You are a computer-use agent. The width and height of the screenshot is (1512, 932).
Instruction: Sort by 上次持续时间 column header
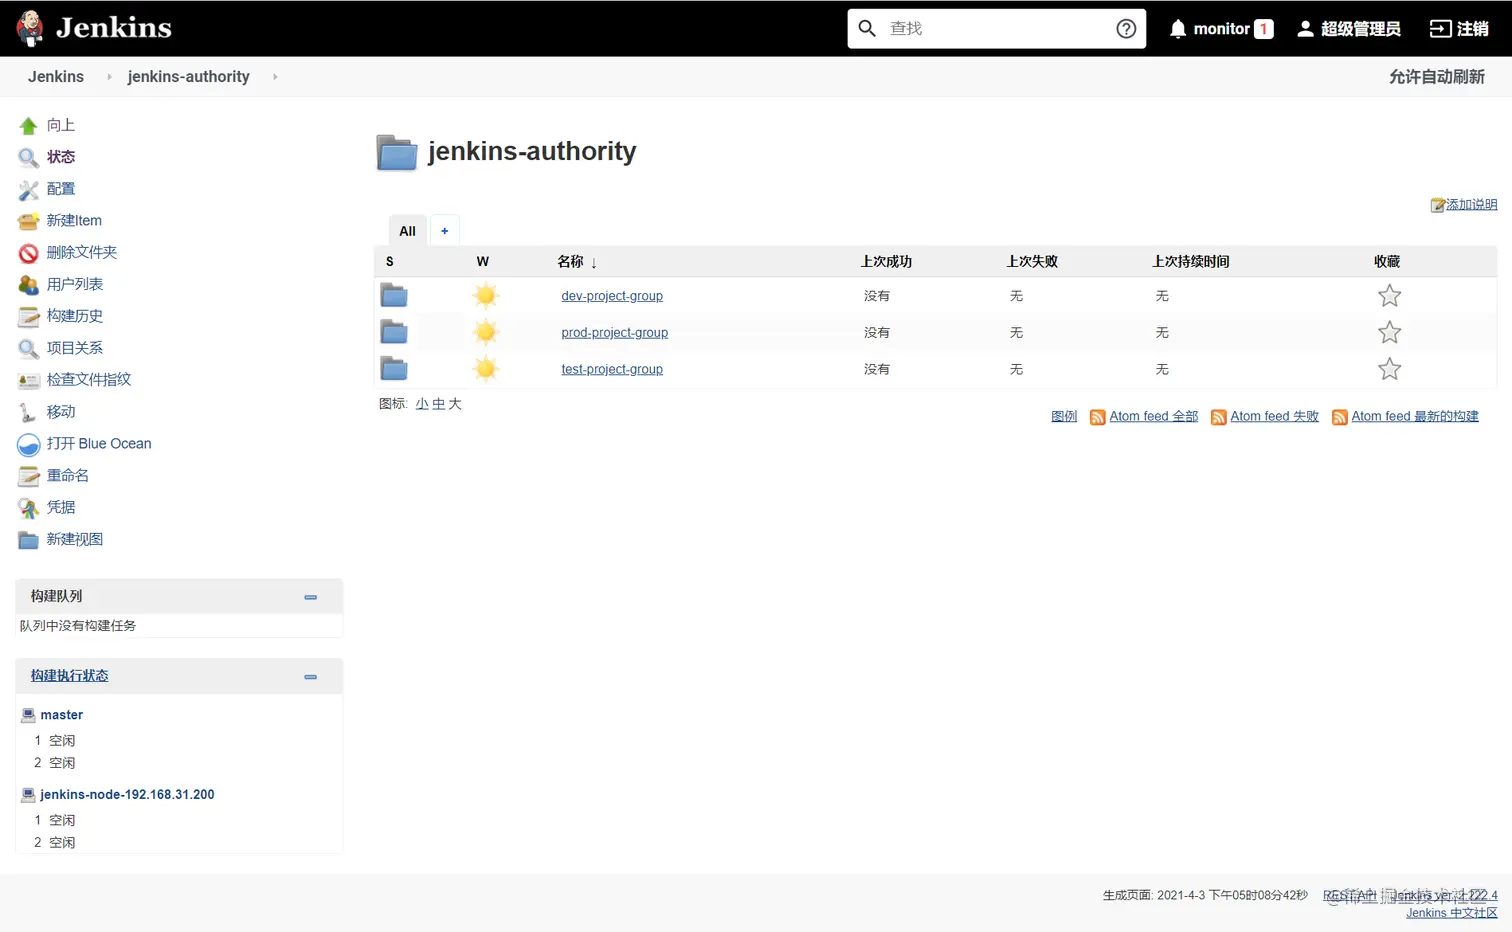click(x=1191, y=262)
